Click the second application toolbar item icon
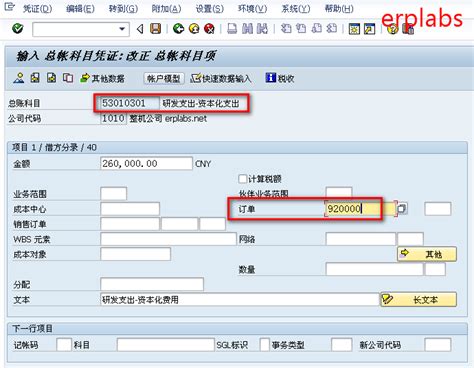Viewport: 474px width, 368px height. tap(35, 78)
